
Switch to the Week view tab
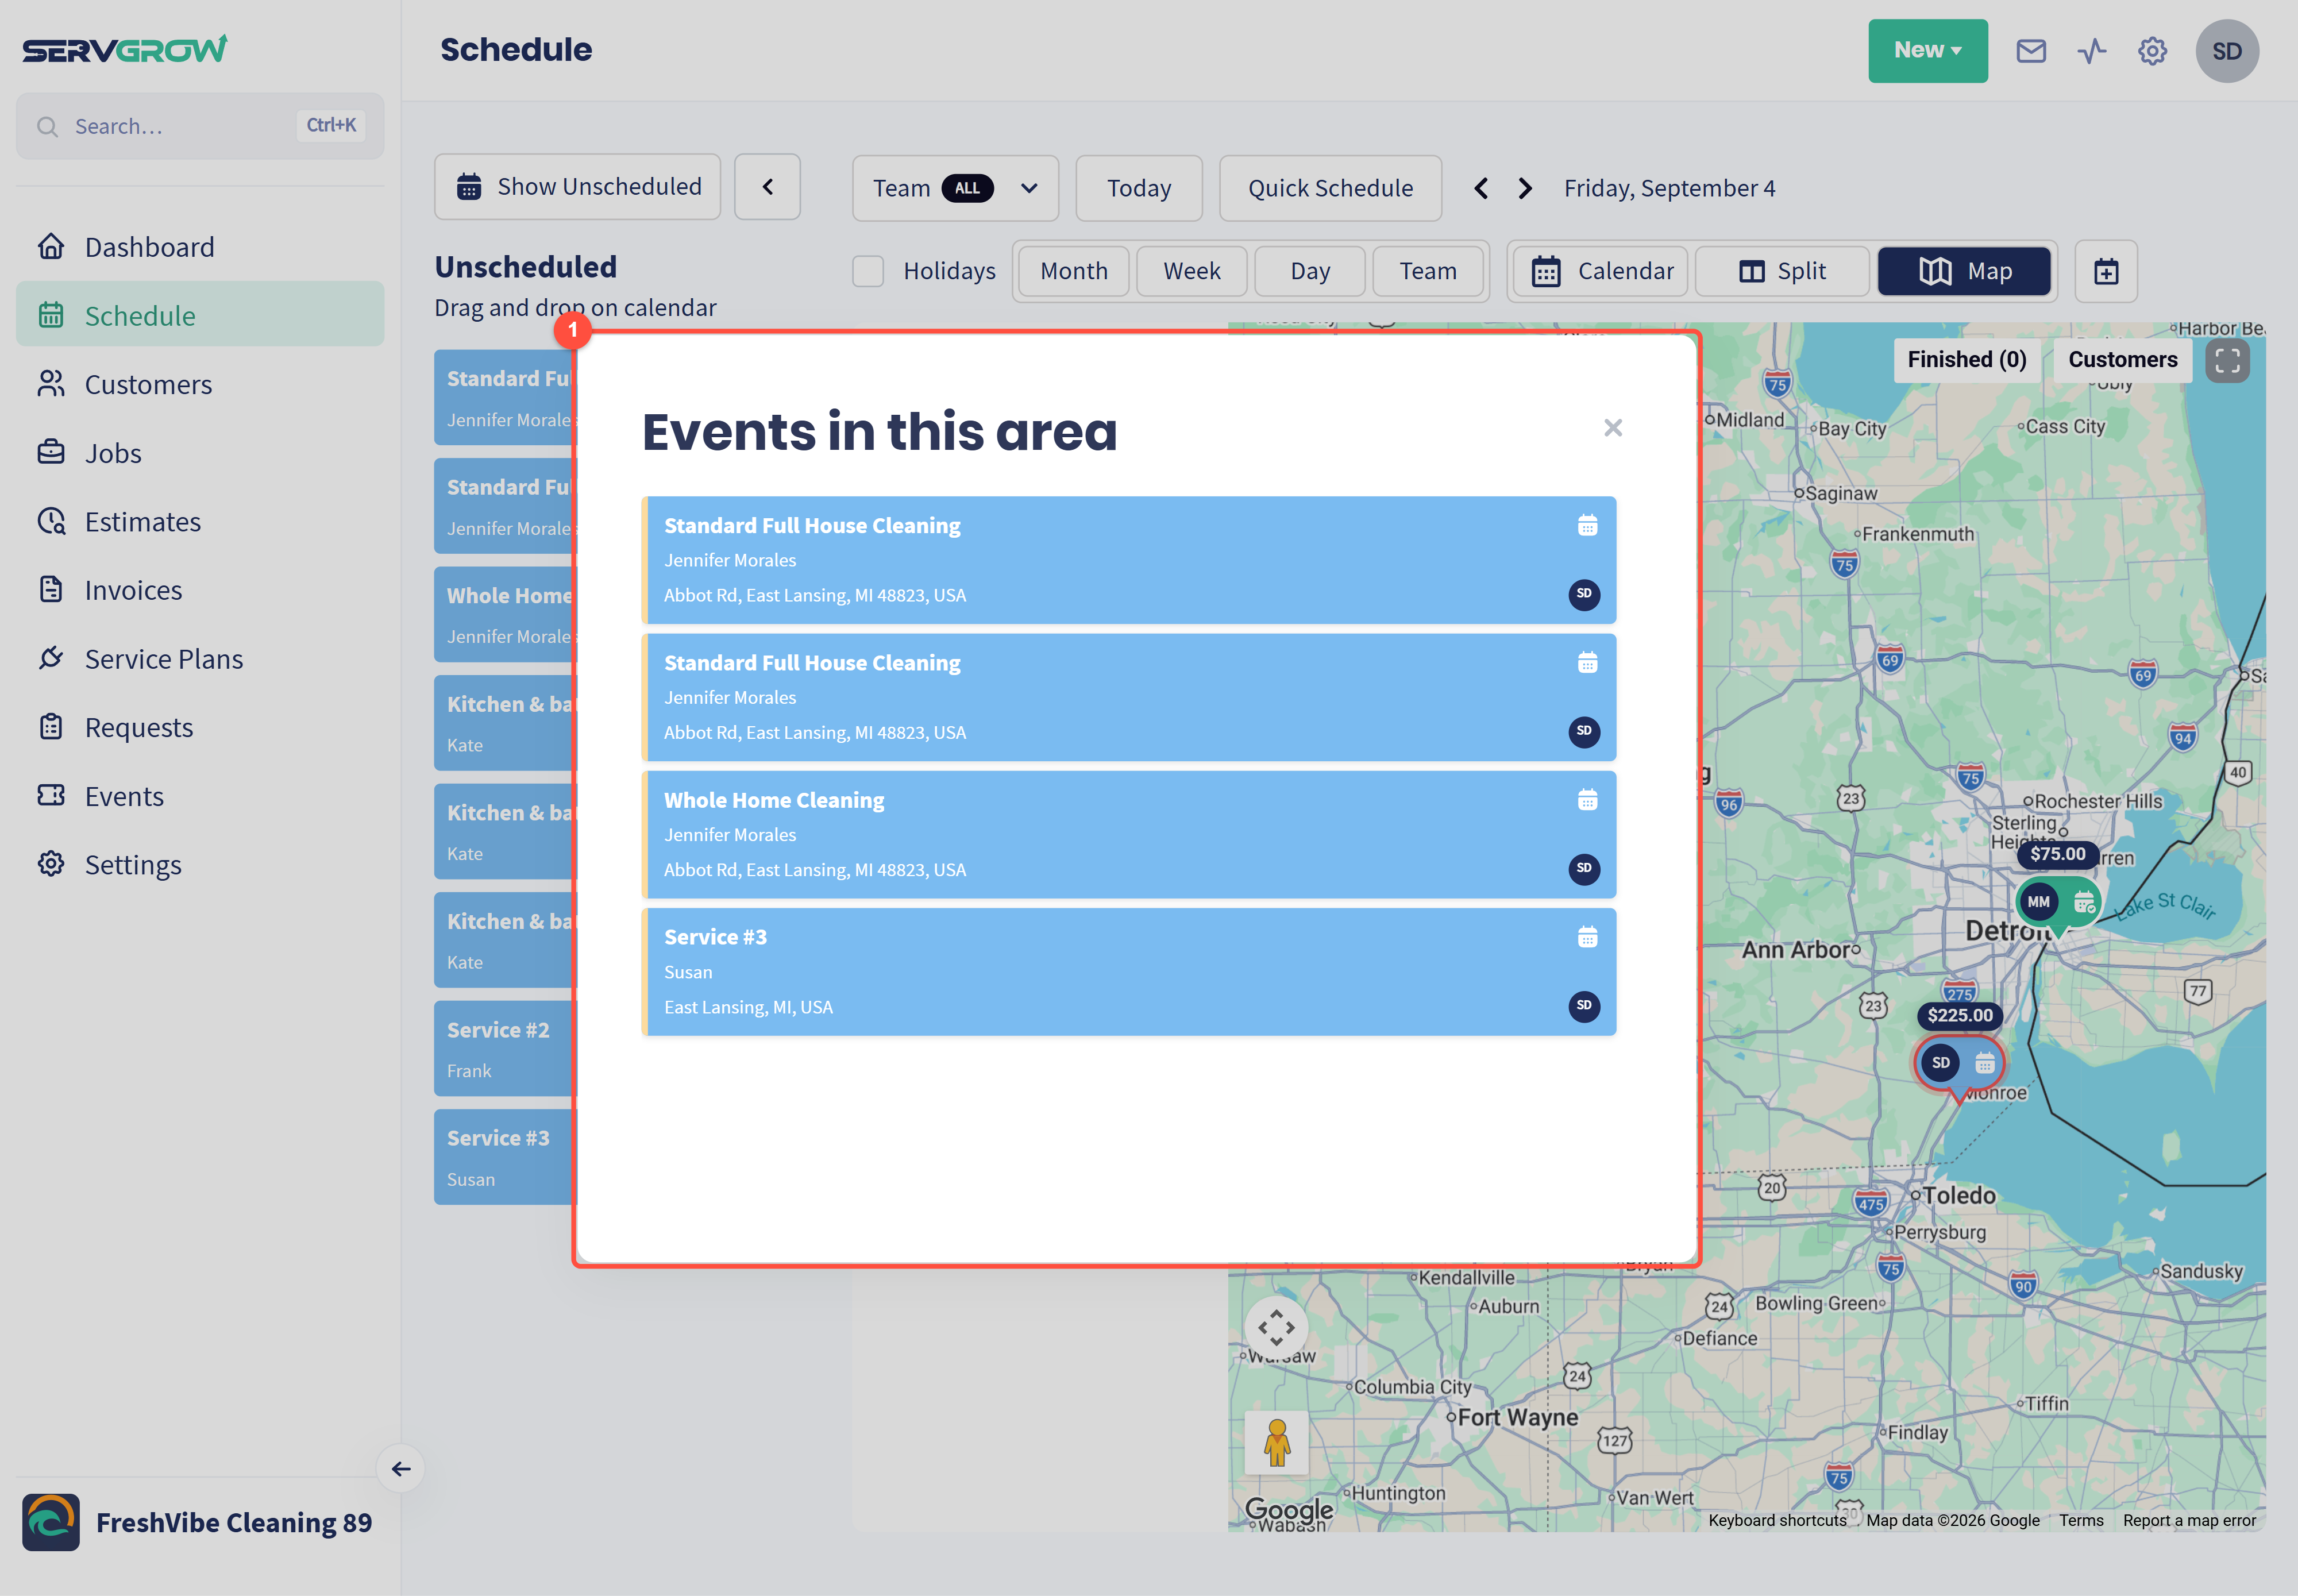point(1191,271)
